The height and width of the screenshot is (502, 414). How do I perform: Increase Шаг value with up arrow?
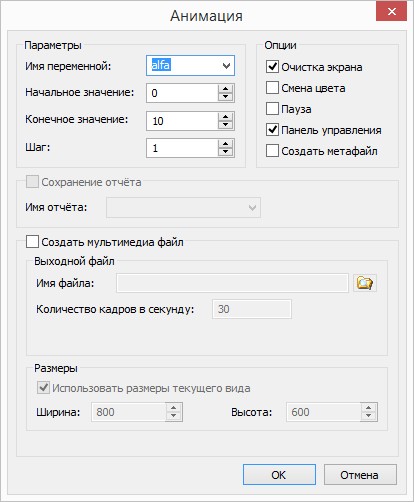point(226,144)
